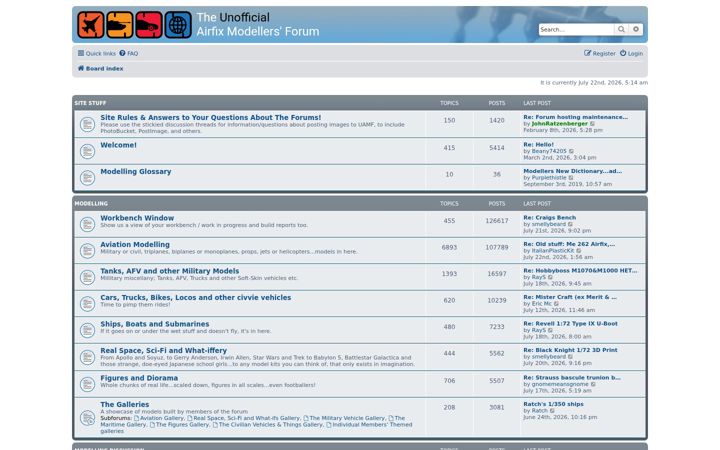720x450 pixels.
Task: Open last post Re: Hello!
Action: (539, 145)
